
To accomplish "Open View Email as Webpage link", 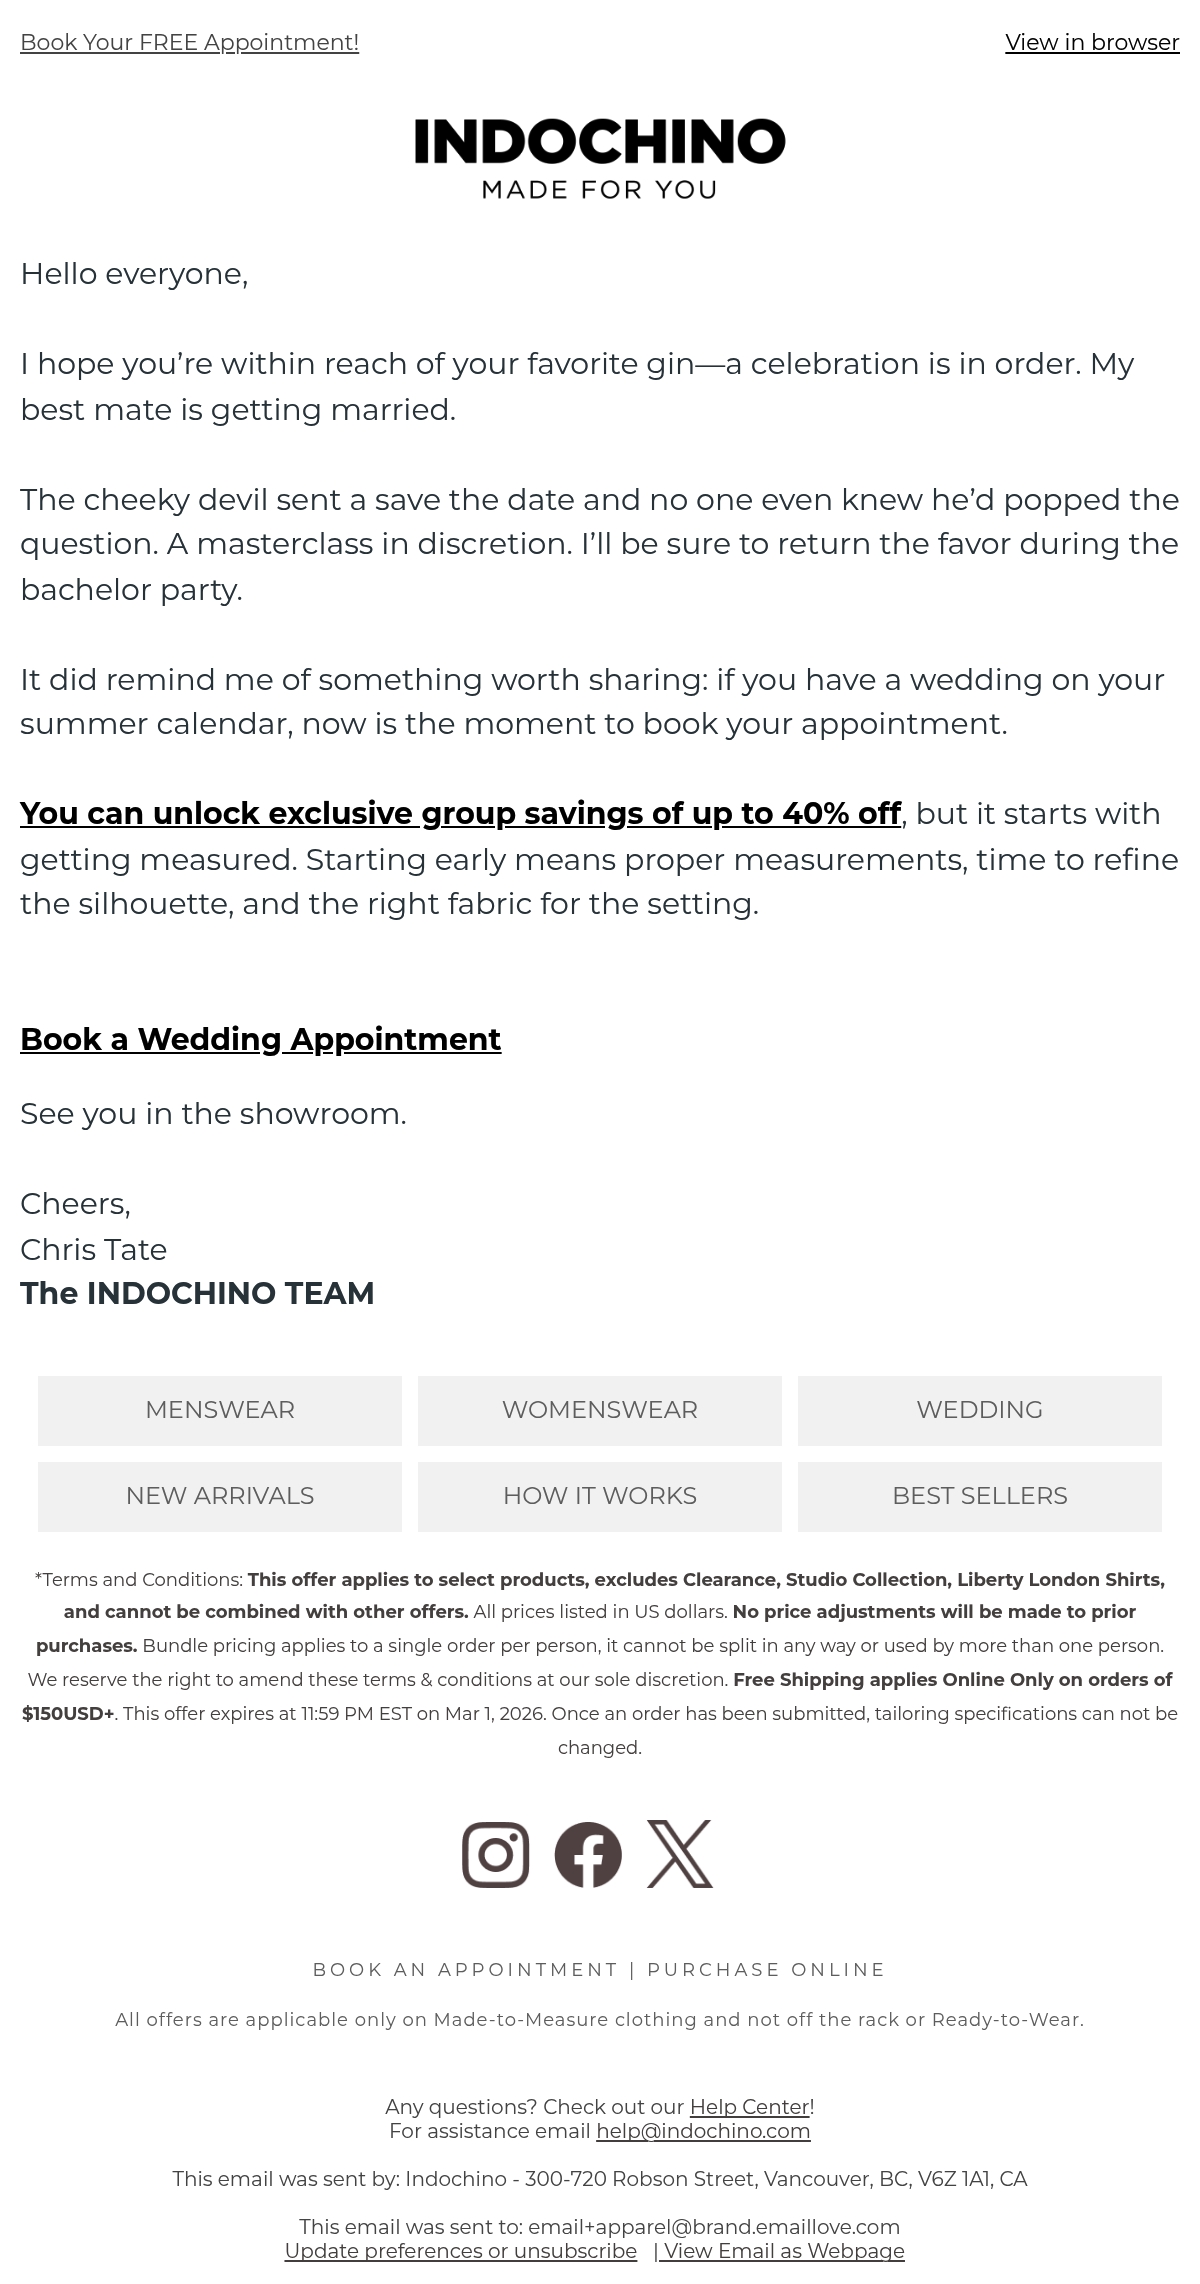I will point(783,2250).
